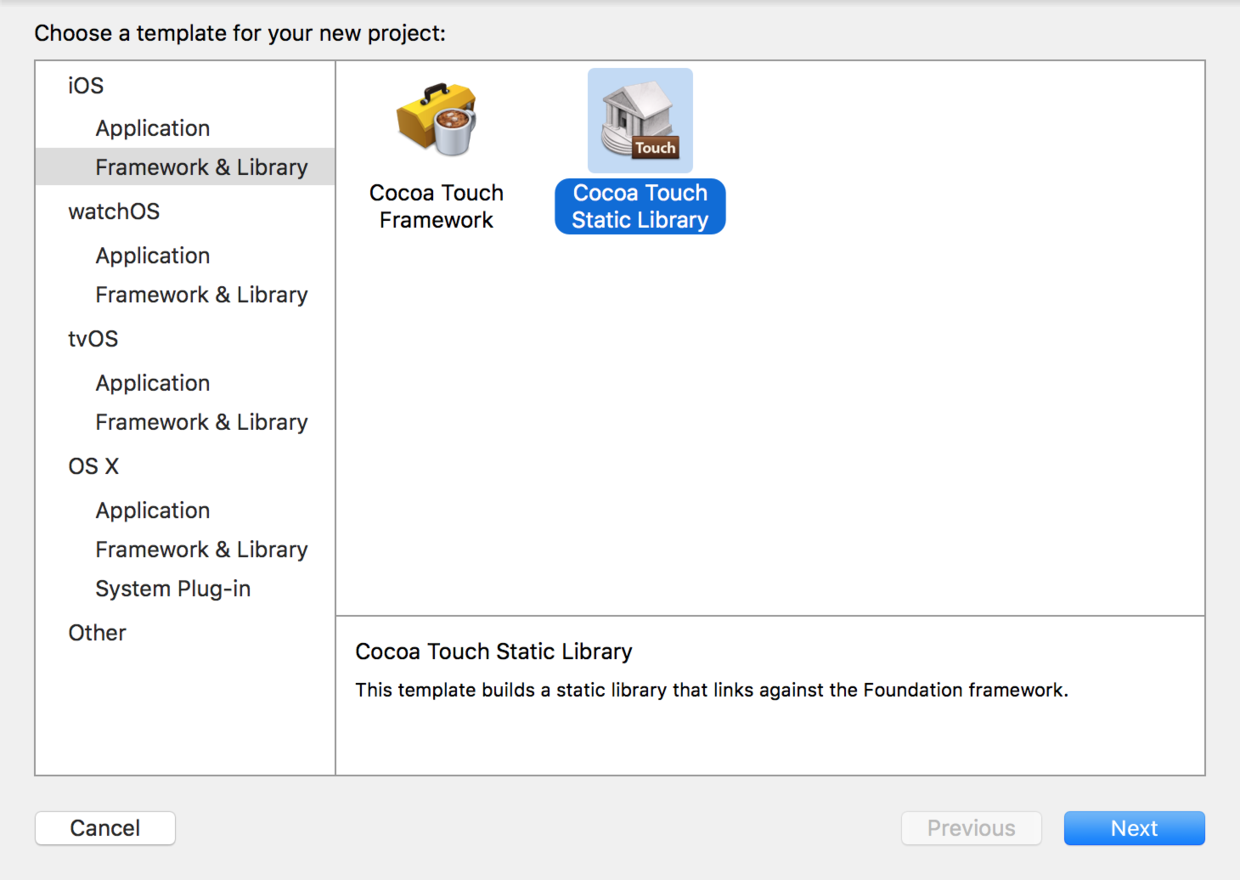Open the Other category
Screen dimensions: 1240x880
pos(97,632)
